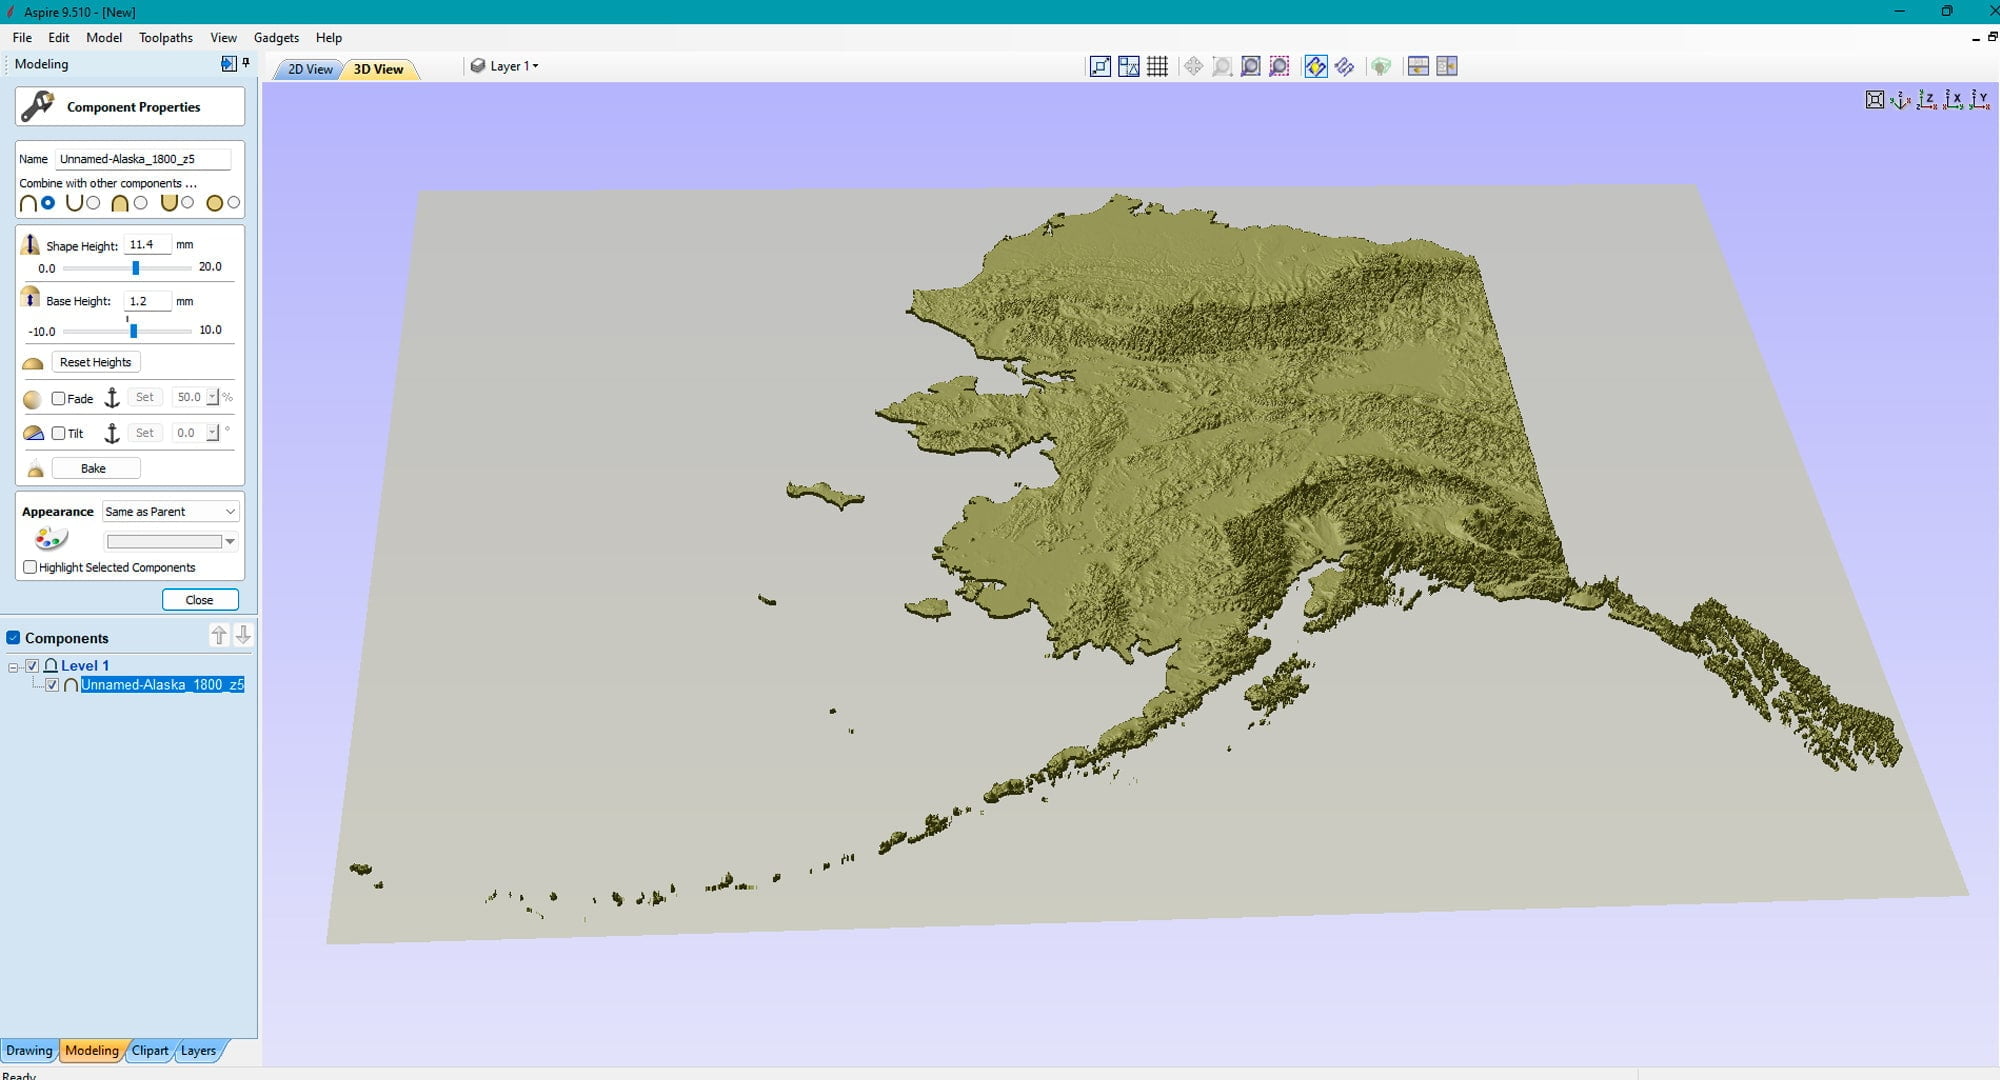Collapse the Level 1 tree node
This screenshot has width=2000, height=1080.
coord(13,666)
